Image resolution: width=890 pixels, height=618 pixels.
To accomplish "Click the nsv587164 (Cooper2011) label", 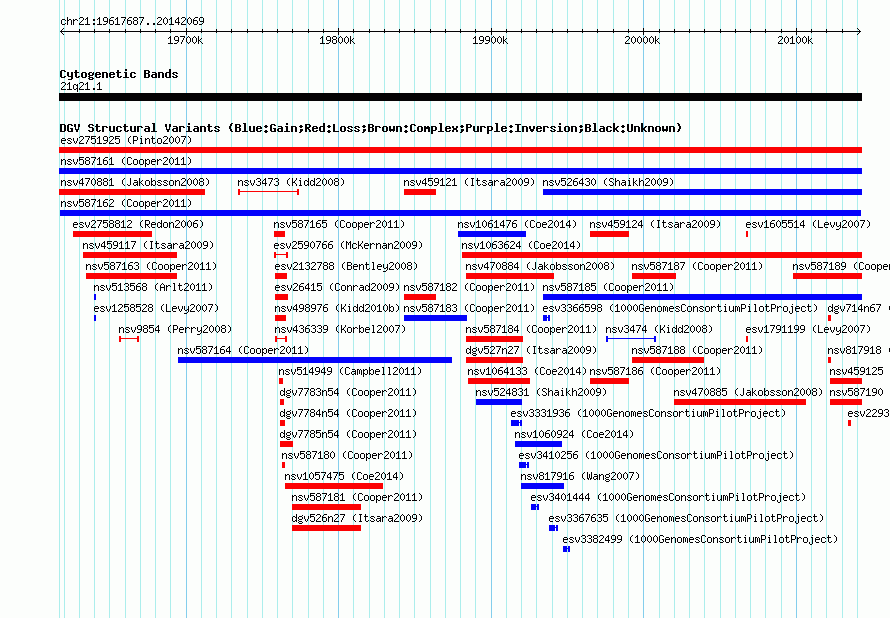I will 243,350.
